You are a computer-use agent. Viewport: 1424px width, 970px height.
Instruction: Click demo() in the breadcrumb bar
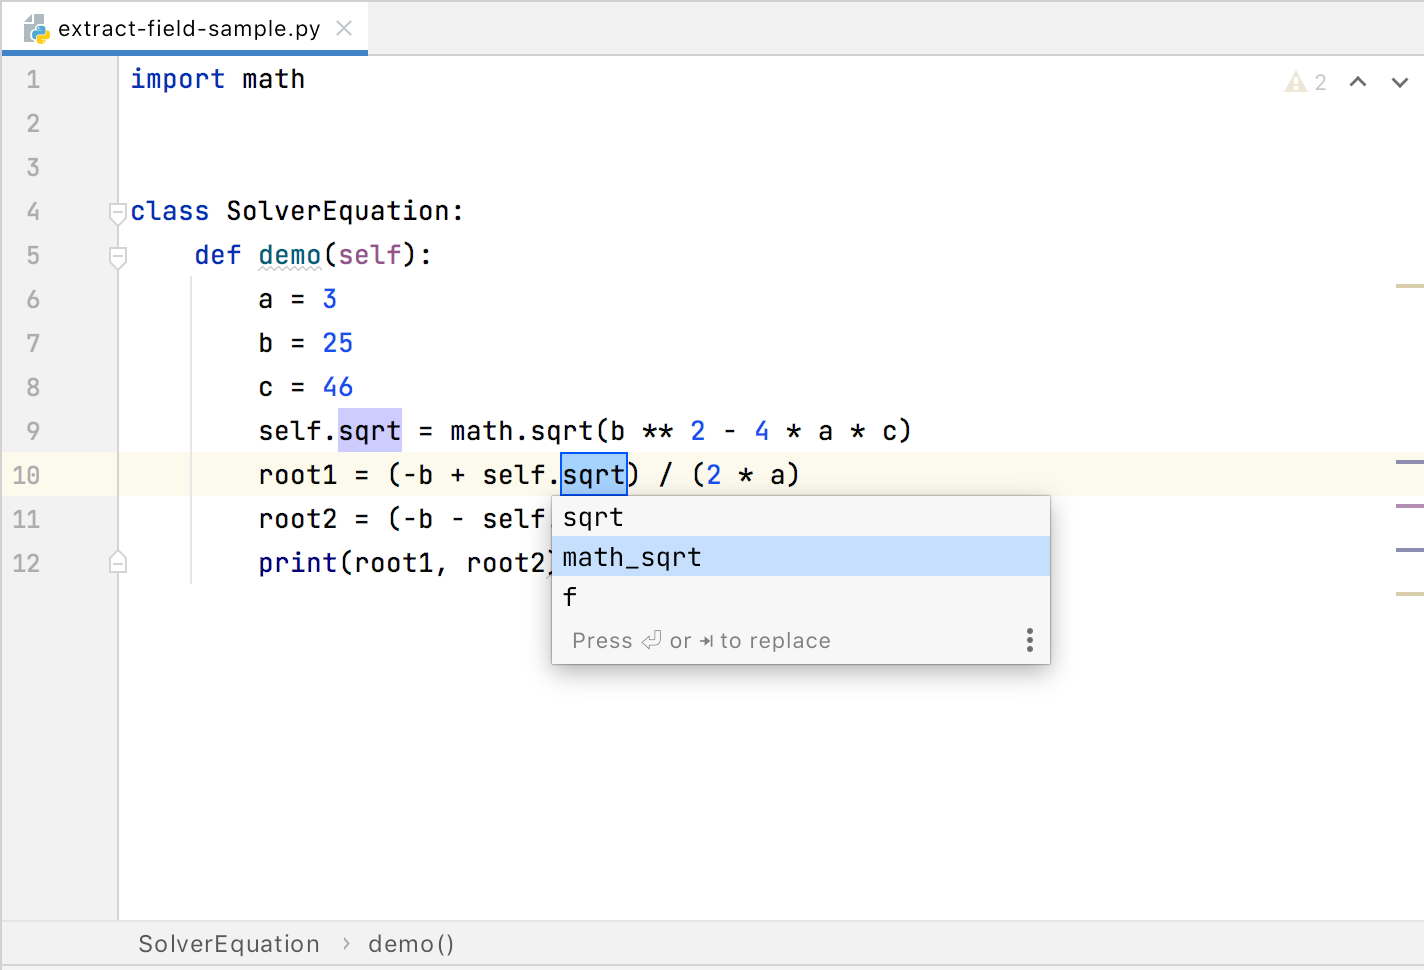pyautogui.click(x=410, y=944)
